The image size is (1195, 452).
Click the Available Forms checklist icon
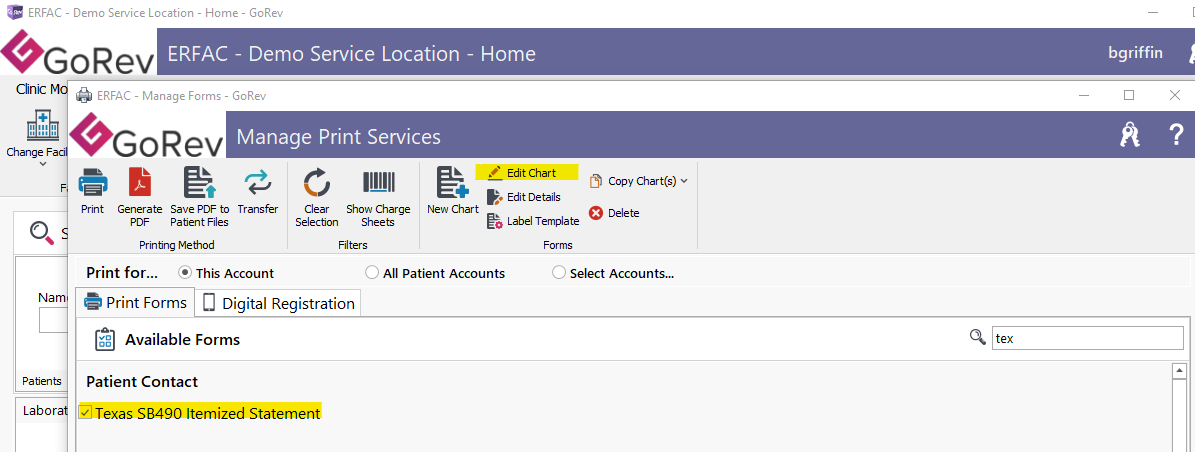tap(105, 339)
